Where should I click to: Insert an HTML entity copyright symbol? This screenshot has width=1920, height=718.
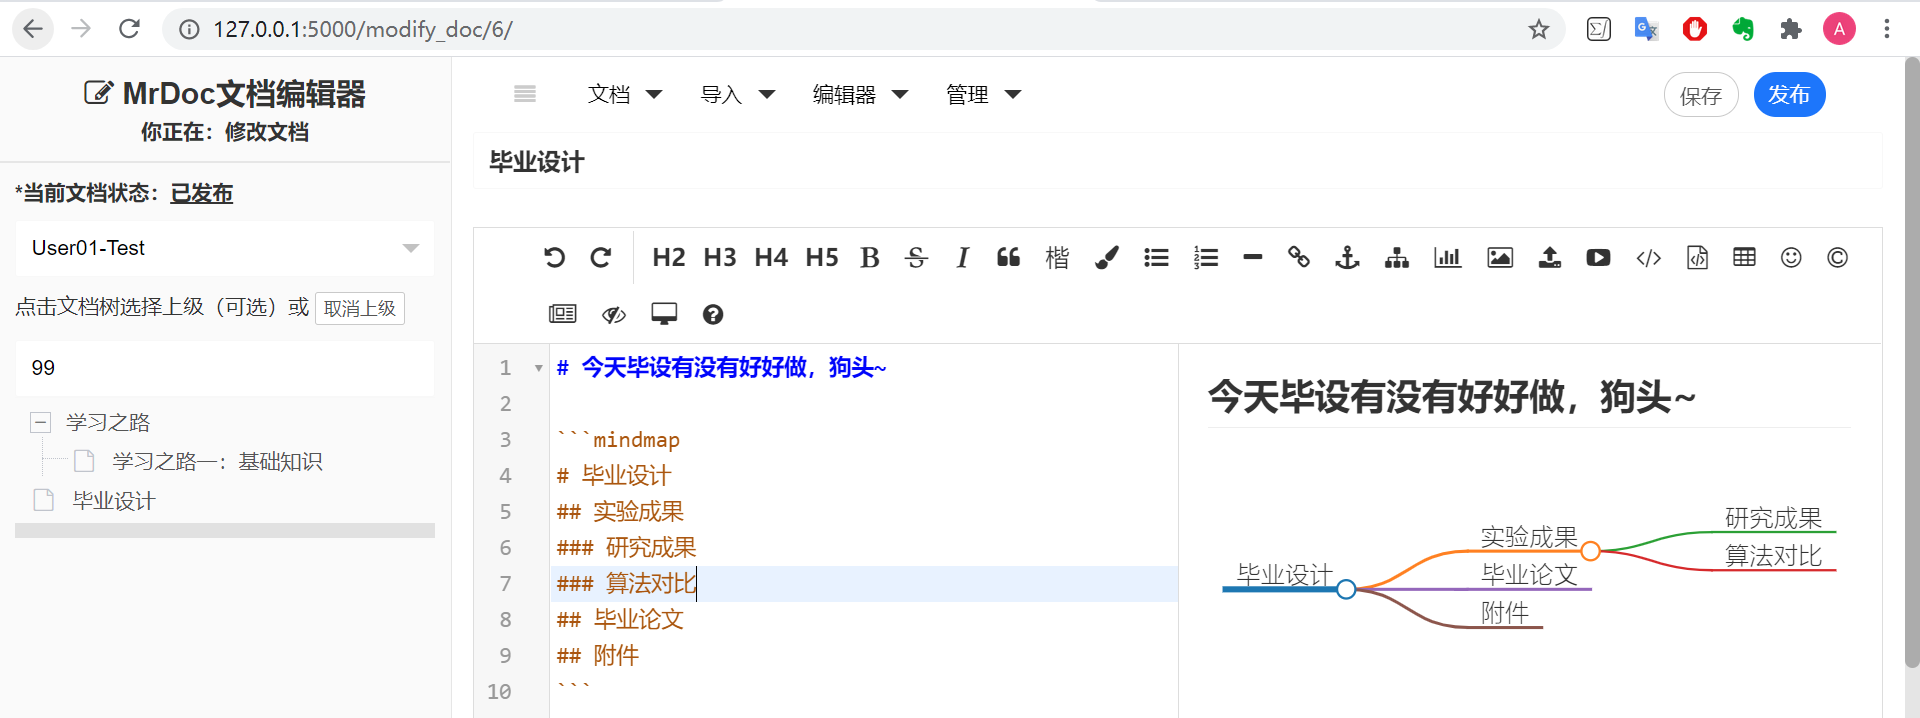(x=1837, y=257)
